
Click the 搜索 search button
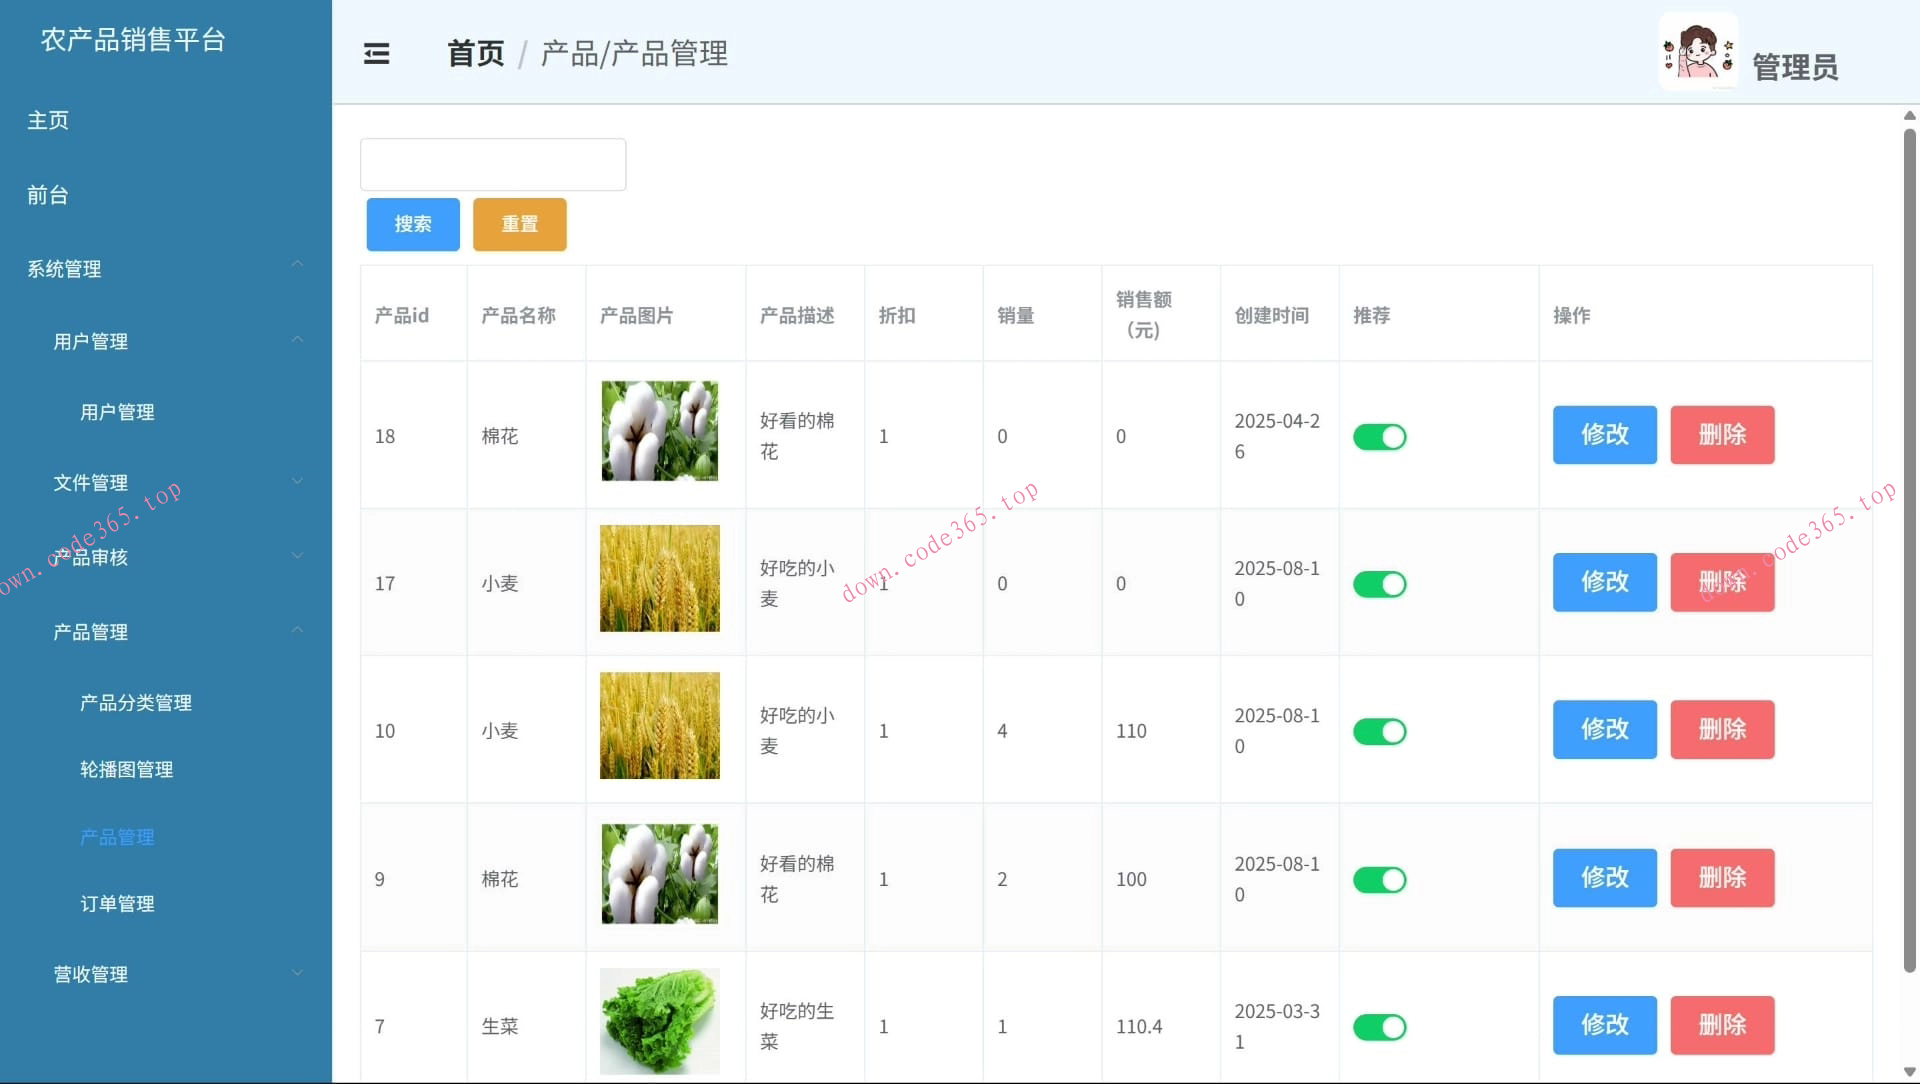pos(412,224)
